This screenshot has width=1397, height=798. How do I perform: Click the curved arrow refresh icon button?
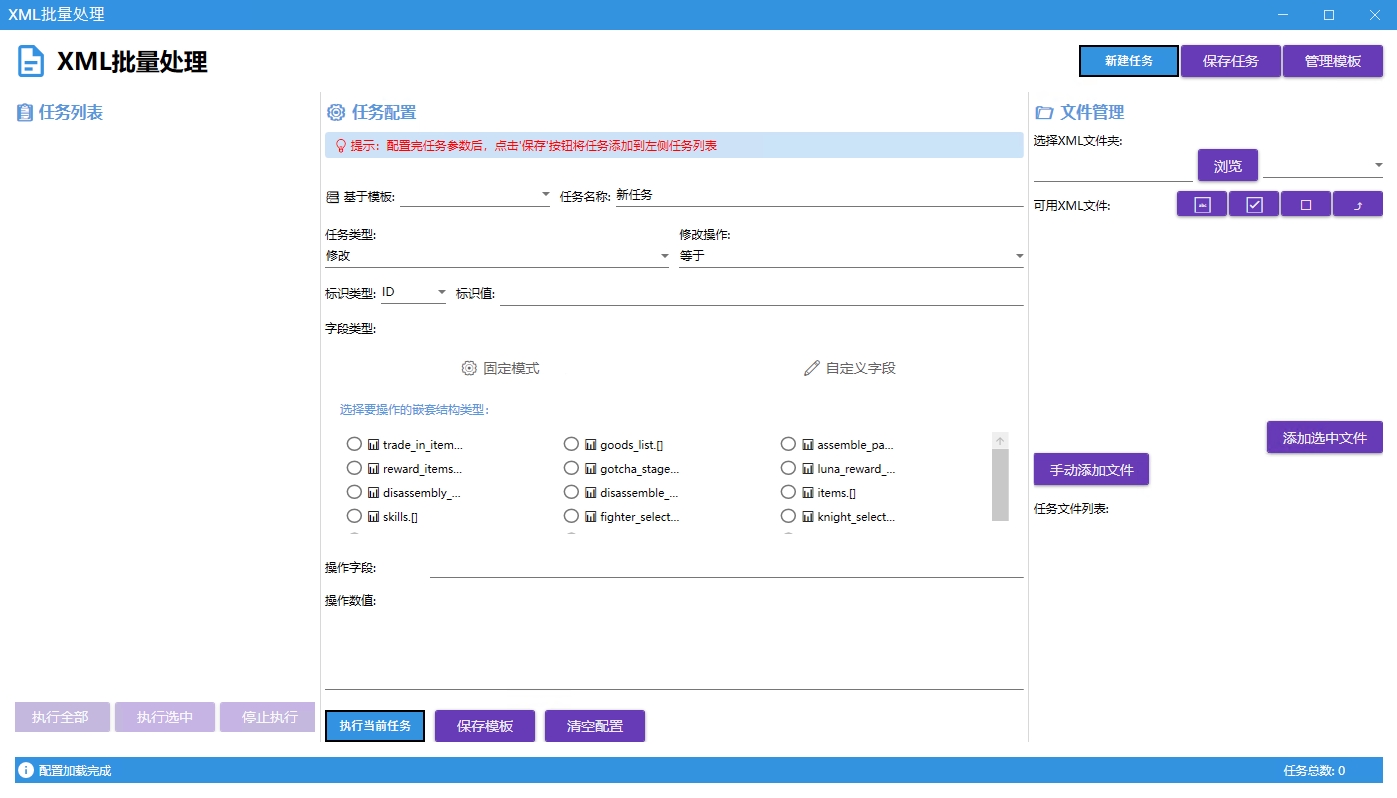(x=1357, y=203)
